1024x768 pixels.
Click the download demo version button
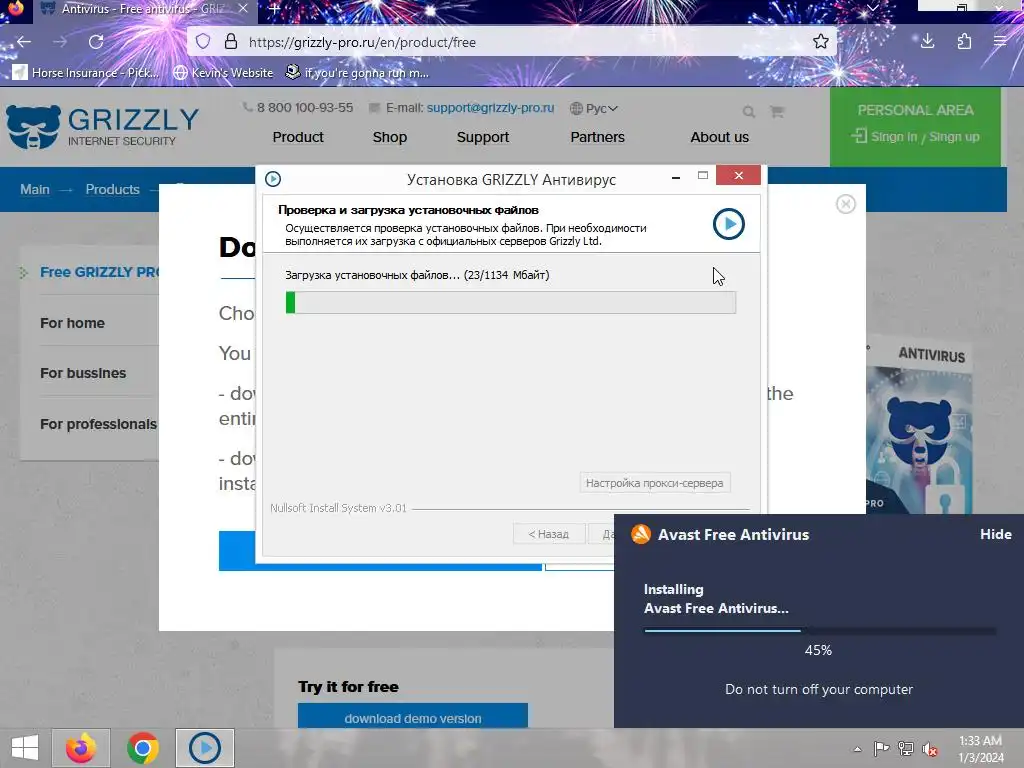[x=413, y=716]
